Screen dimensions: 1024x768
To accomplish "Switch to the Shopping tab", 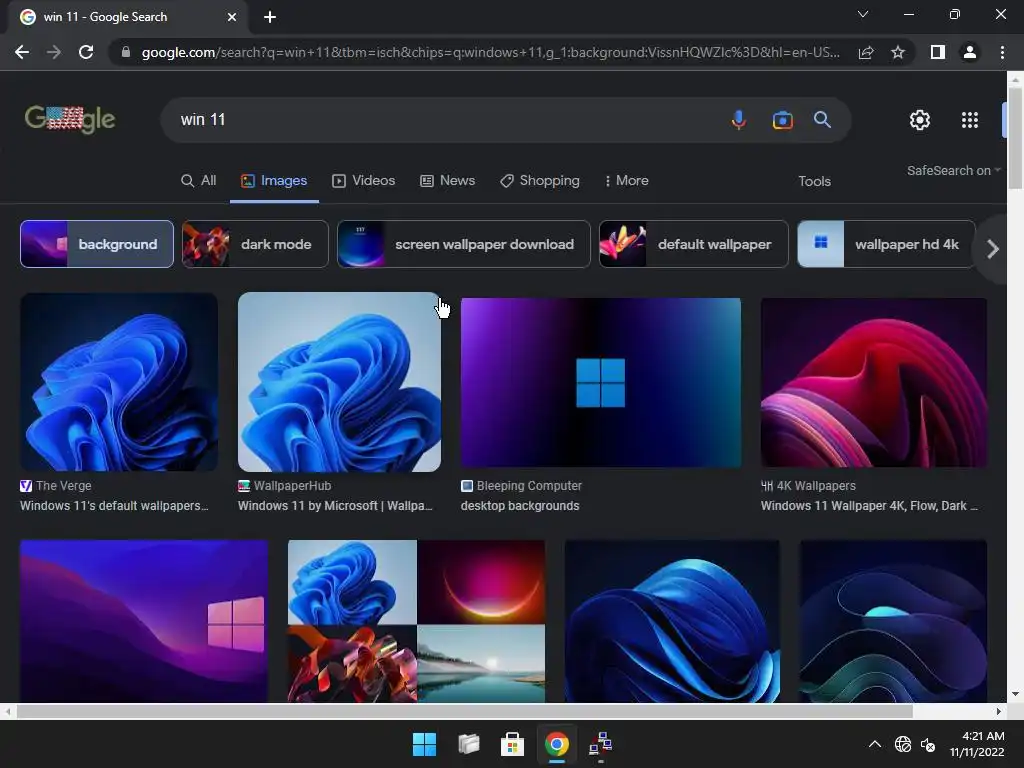I will [x=540, y=181].
